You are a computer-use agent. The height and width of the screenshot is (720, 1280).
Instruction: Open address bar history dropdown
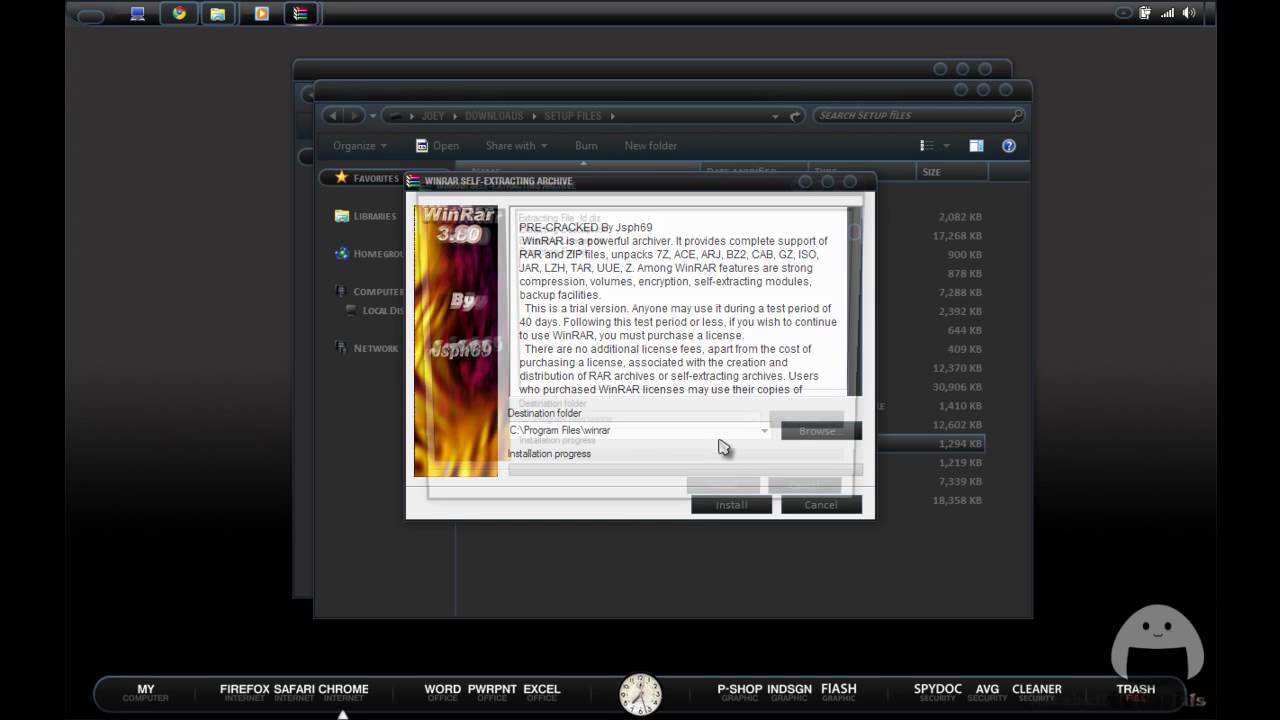coord(775,116)
